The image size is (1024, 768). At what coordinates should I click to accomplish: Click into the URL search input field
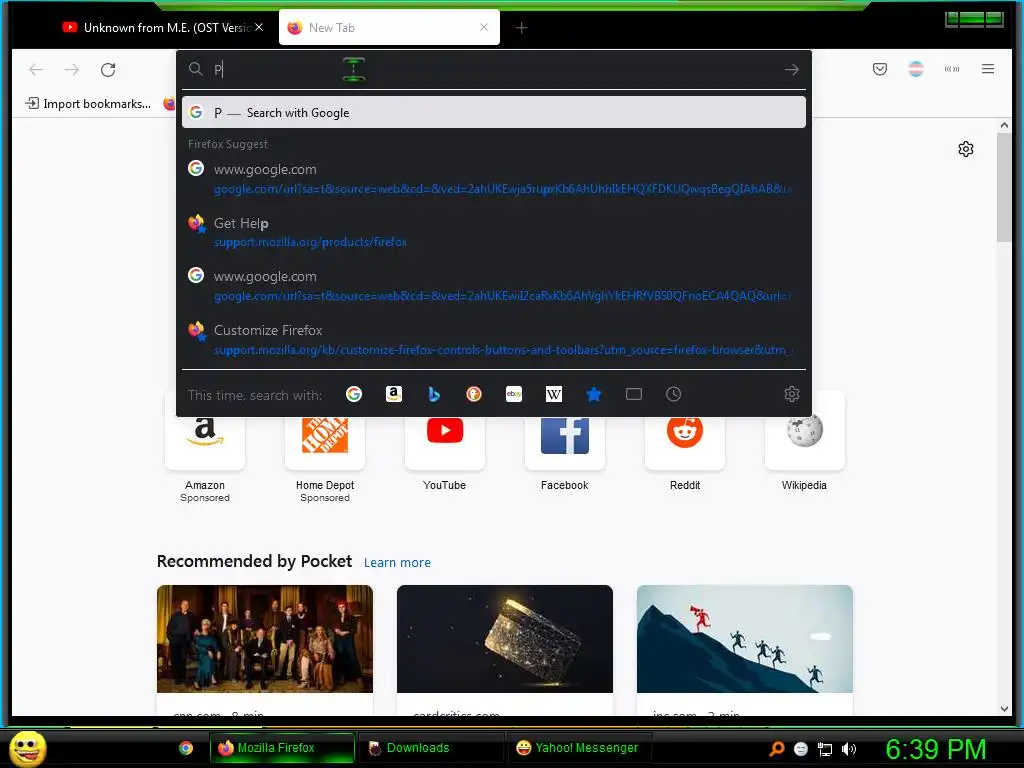[x=496, y=69]
